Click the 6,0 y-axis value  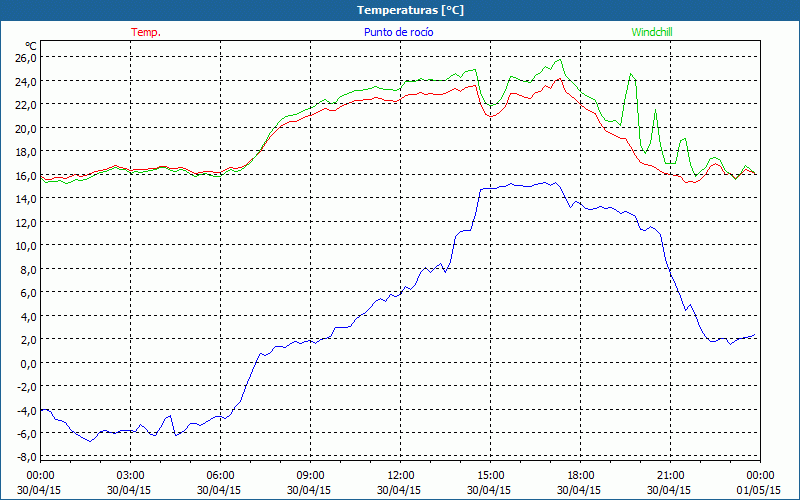click(28, 293)
